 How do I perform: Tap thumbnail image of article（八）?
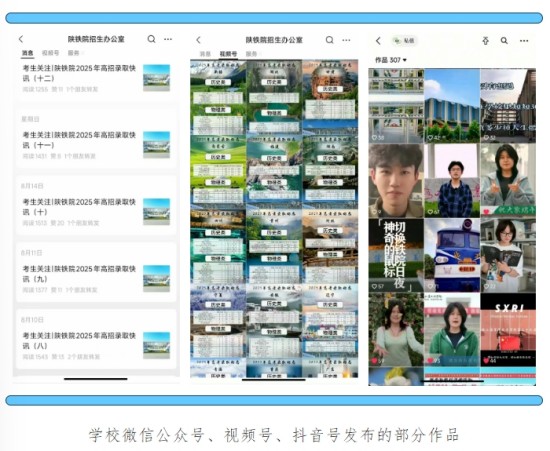click(156, 345)
